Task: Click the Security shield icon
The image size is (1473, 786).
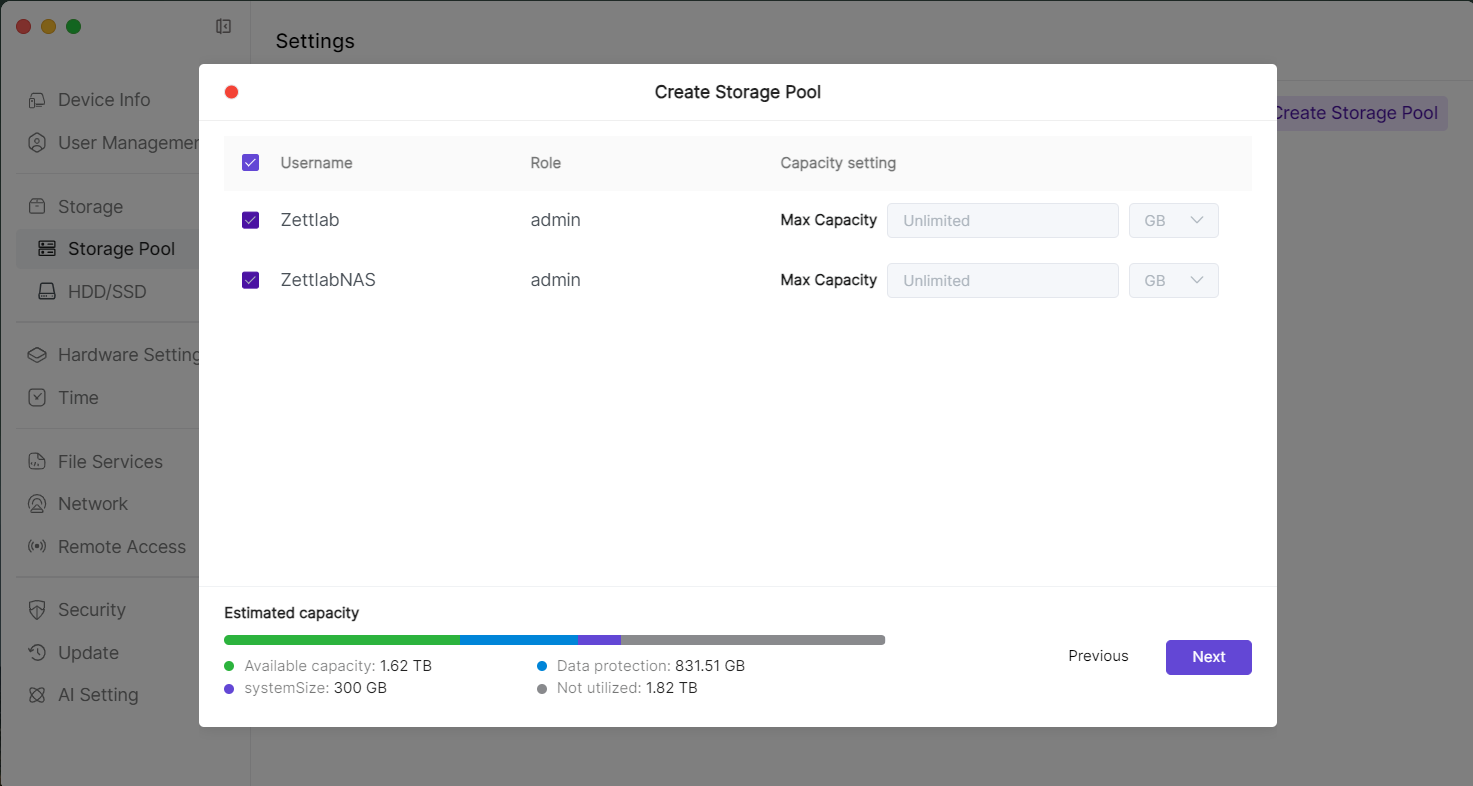Action: click(x=37, y=610)
